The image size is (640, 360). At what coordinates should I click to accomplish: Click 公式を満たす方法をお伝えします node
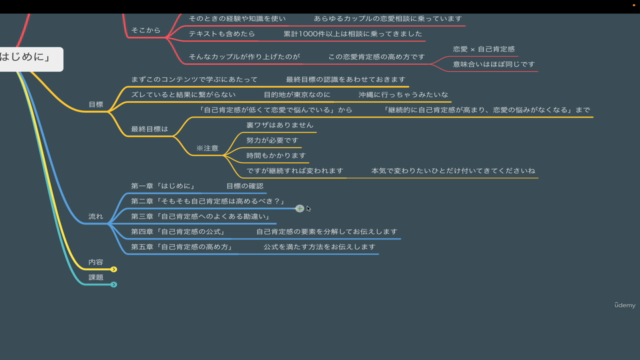pos(319,247)
